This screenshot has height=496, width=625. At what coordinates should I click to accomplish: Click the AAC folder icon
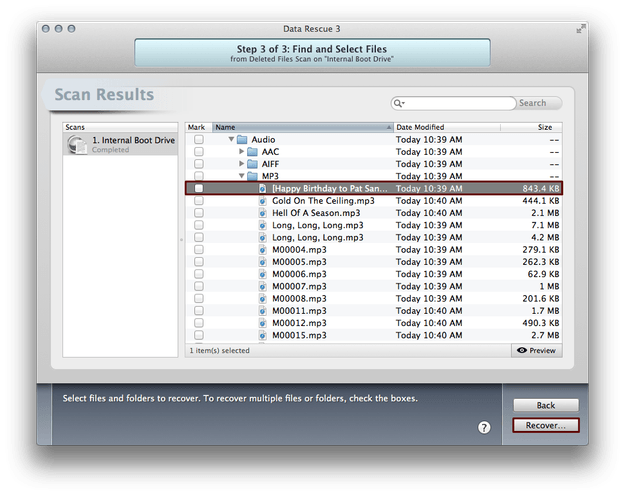[252, 152]
